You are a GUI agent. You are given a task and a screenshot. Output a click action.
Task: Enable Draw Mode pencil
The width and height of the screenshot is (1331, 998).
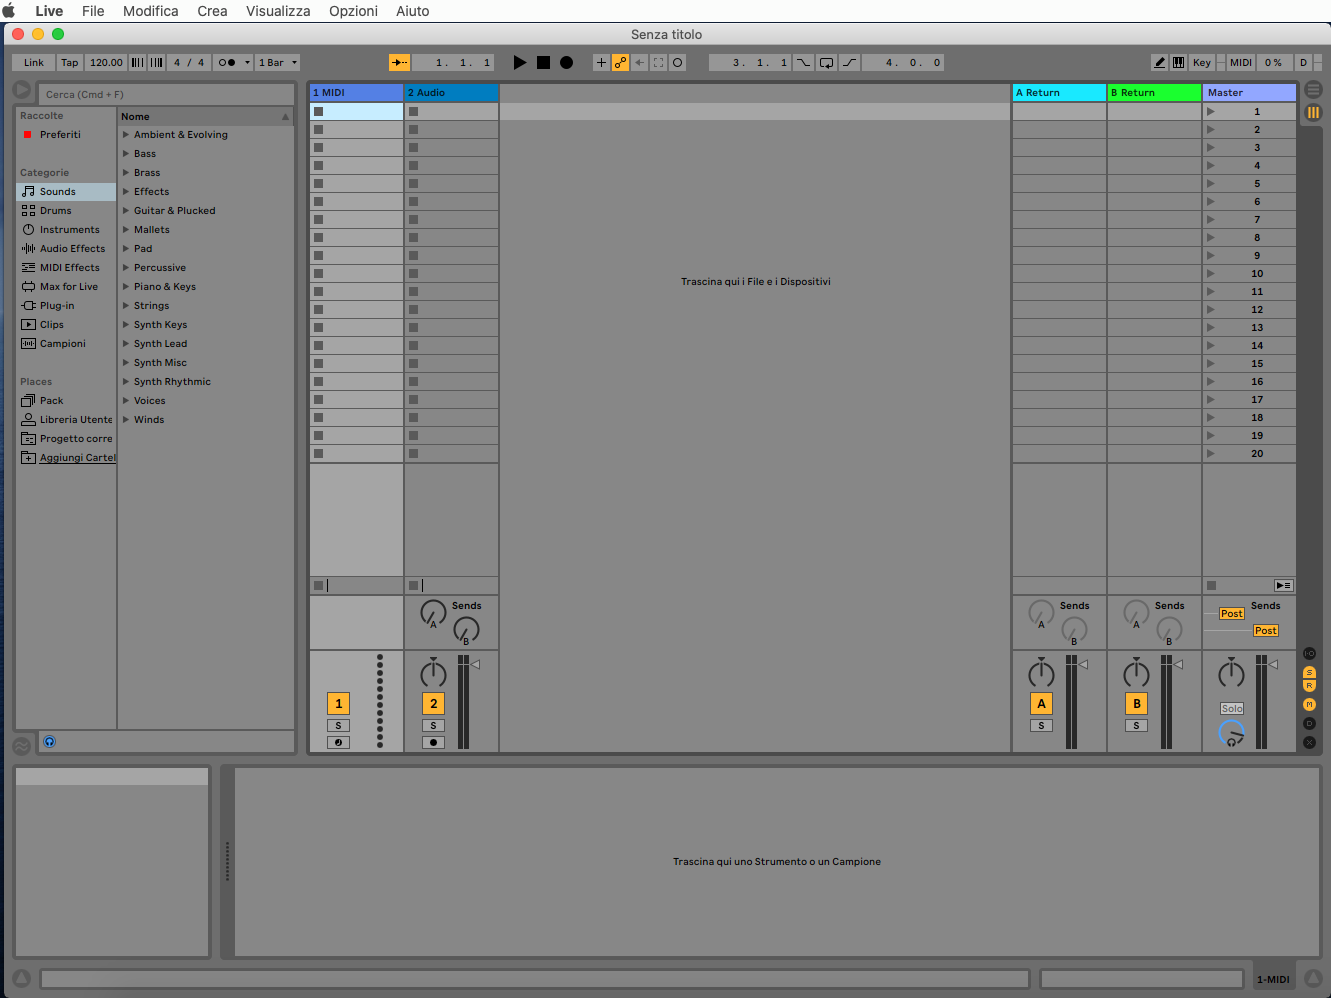click(x=1159, y=62)
